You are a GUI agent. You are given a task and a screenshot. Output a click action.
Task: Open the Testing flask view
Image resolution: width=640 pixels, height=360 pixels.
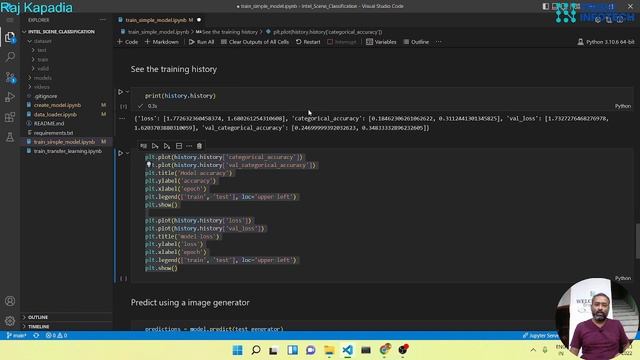tap(10, 137)
